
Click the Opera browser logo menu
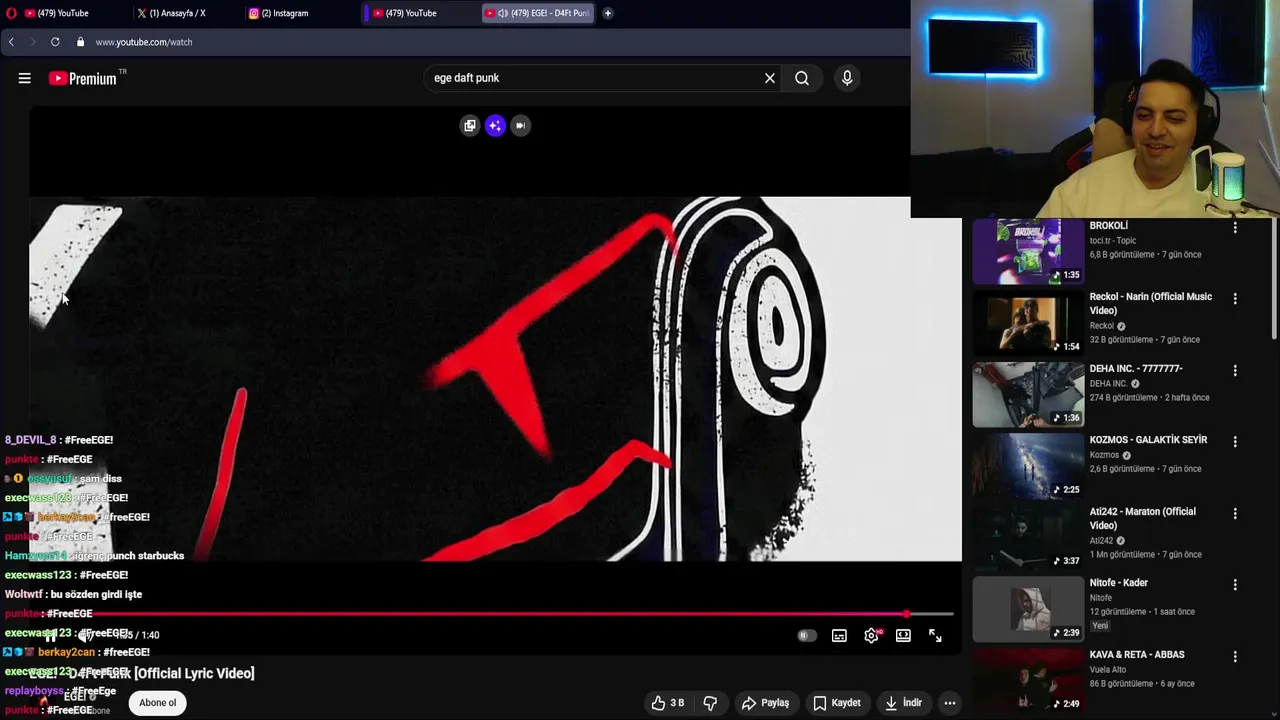coord(11,13)
